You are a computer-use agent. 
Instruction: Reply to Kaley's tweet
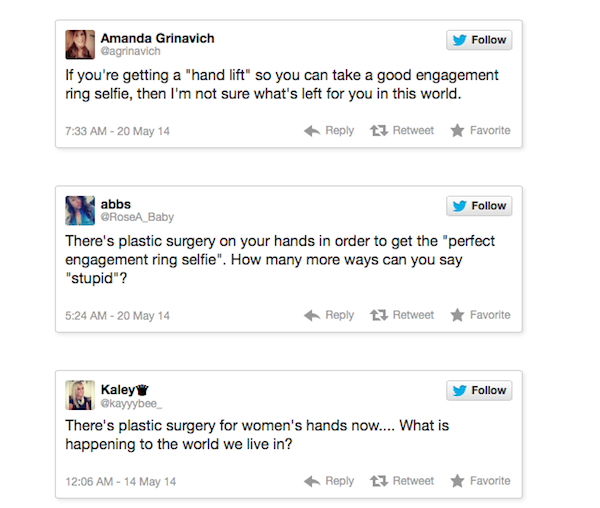pyautogui.click(x=329, y=481)
